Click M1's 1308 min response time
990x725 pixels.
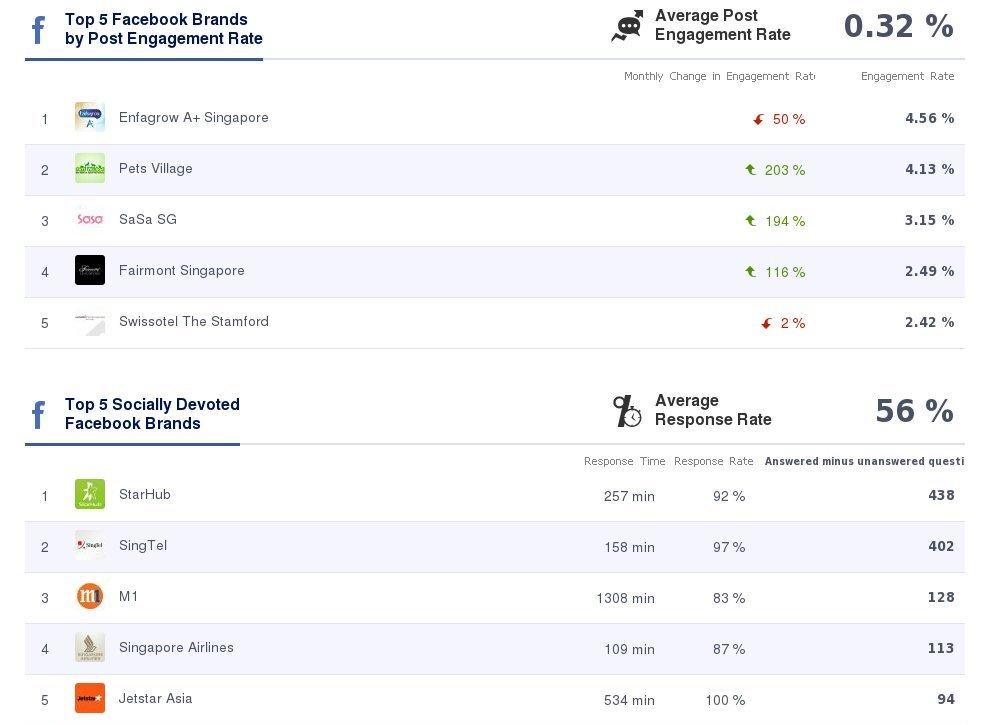pos(625,598)
